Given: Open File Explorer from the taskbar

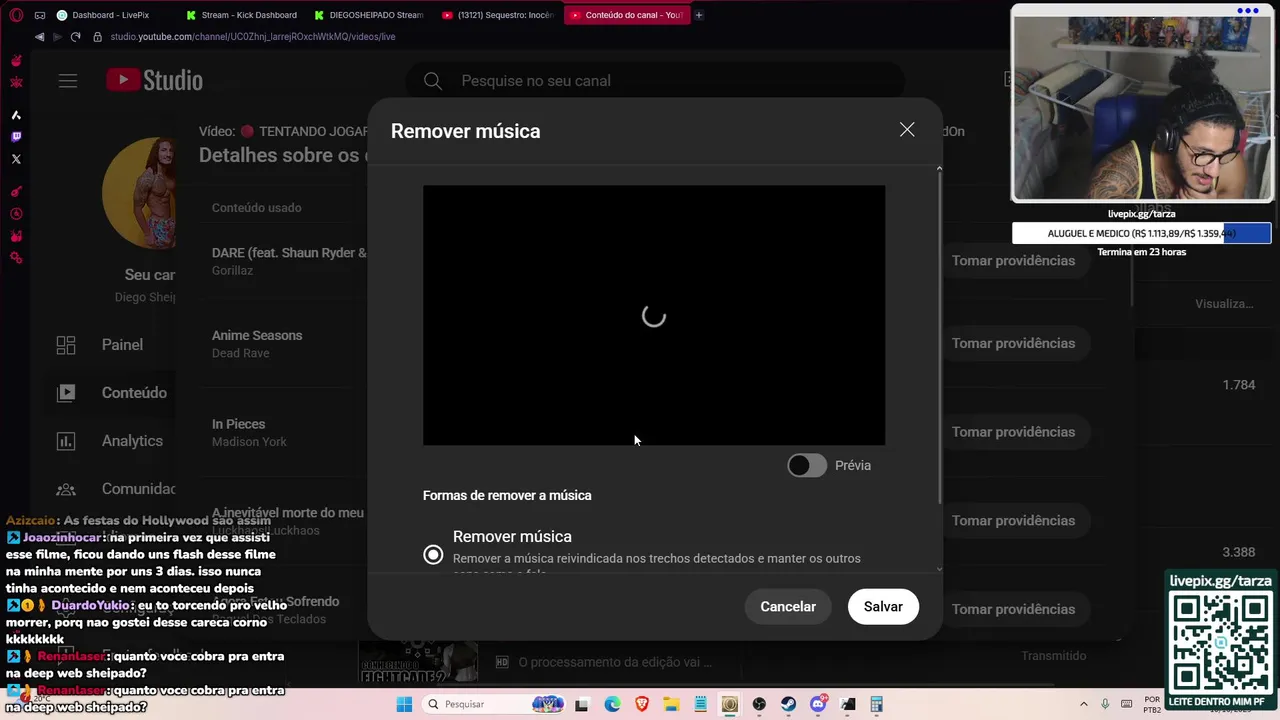Looking at the screenshot, I should click(x=671, y=704).
